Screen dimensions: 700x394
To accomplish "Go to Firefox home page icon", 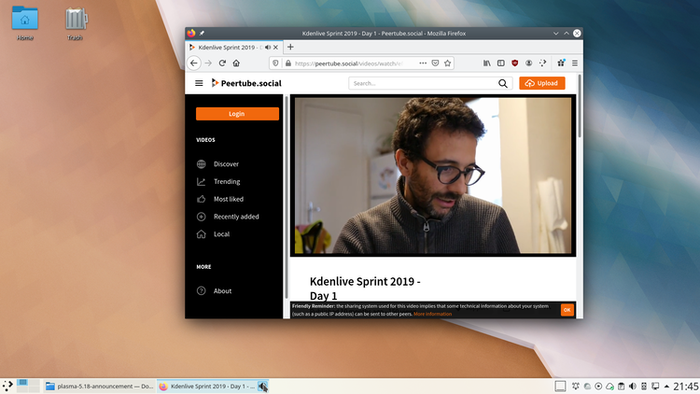I will [236, 63].
